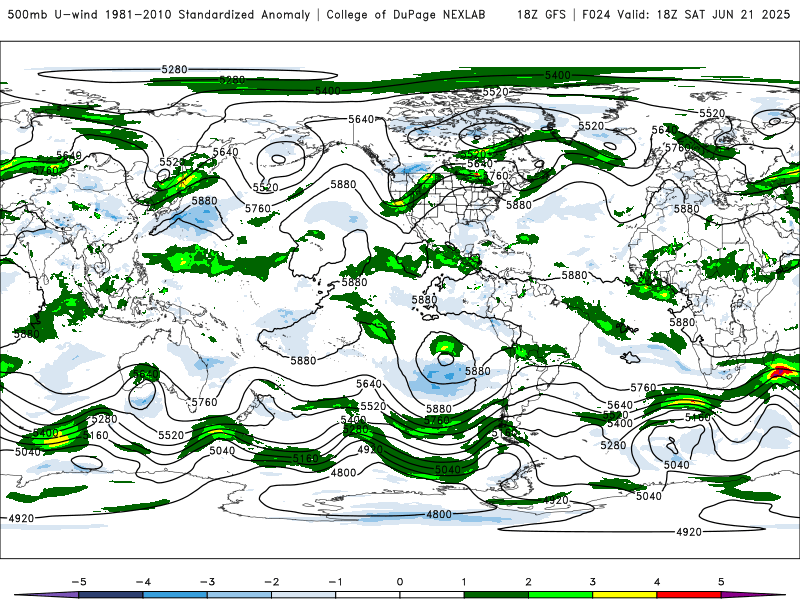Click the colorbar tick label "−3"
This screenshot has height=600, width=800.
pos(207,582)
